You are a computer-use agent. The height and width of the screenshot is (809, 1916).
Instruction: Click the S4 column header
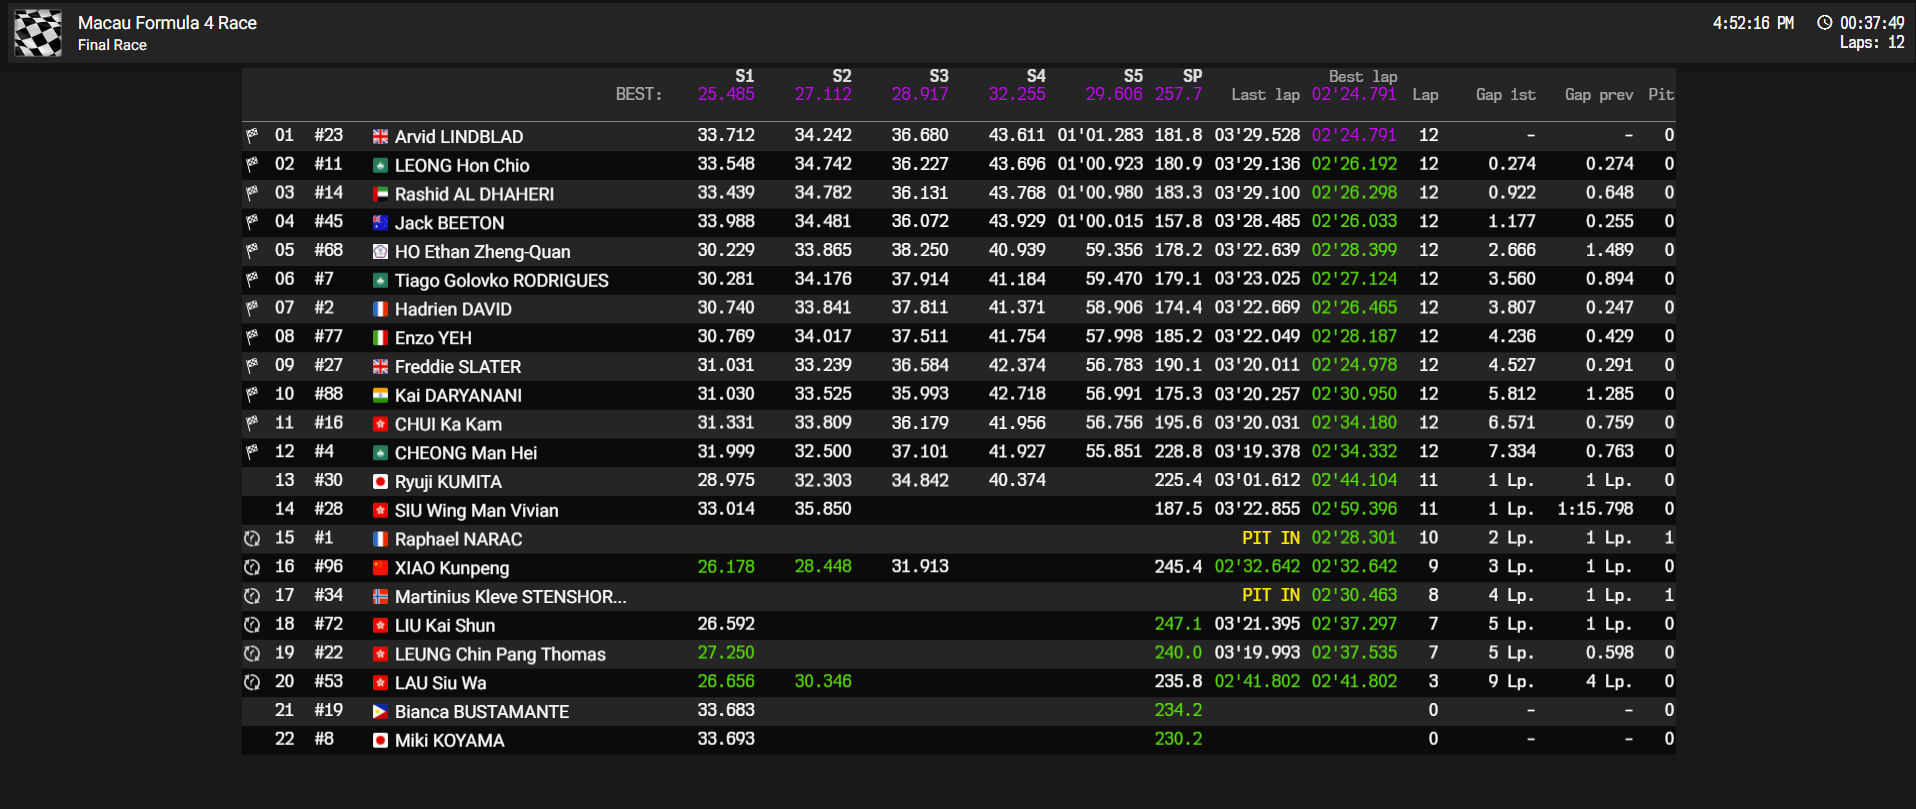pyautogui.click(x=1035, y=76)
